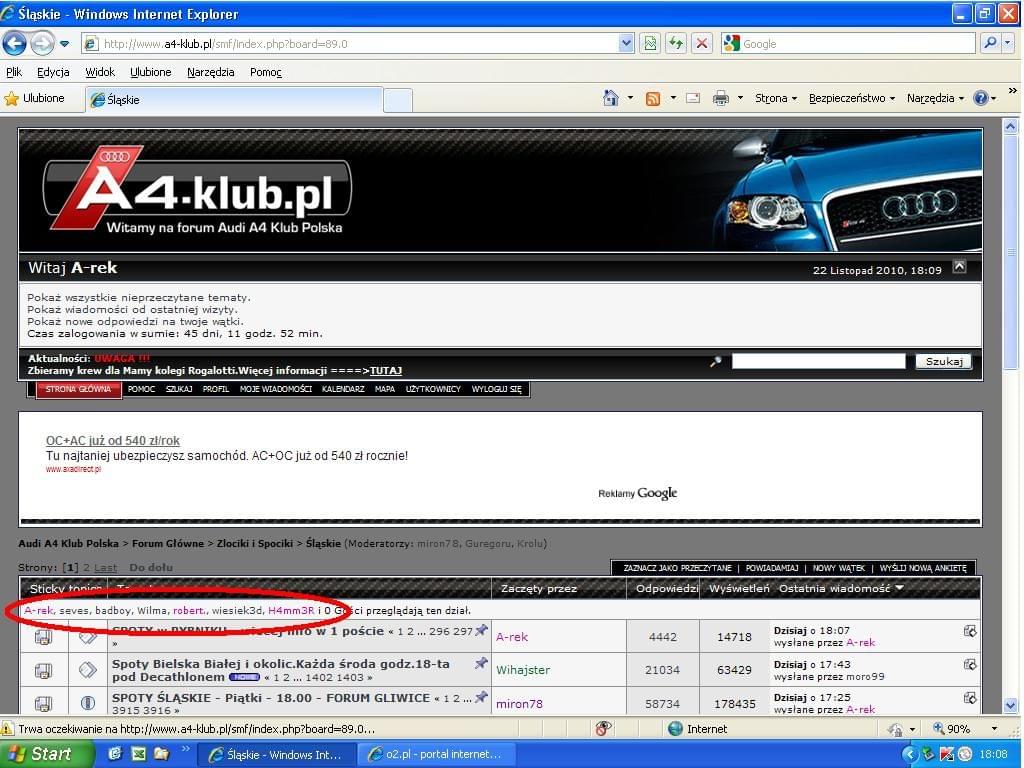Screen dimensions: 1024x768
Task: Open the Home button dropdown arrow
Action: (630, 99)
